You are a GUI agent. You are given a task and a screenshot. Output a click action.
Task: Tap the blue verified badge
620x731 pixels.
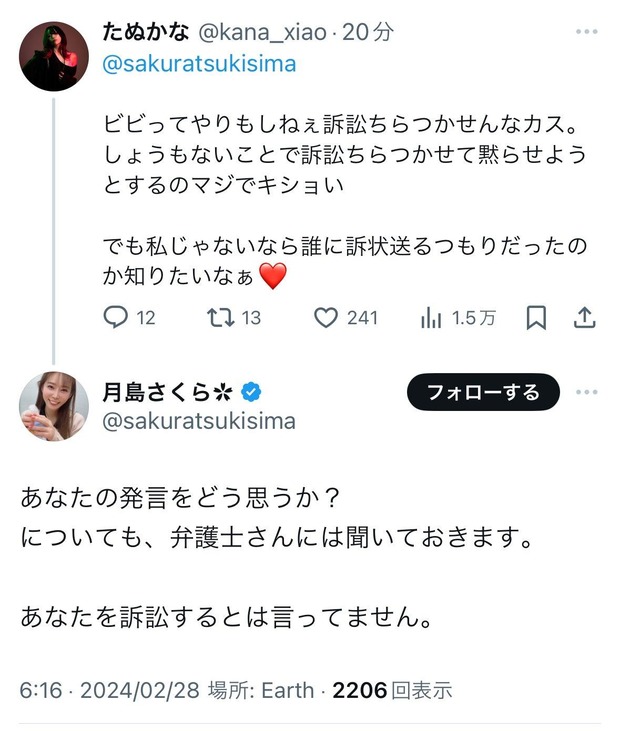click(x=254, y=391)
